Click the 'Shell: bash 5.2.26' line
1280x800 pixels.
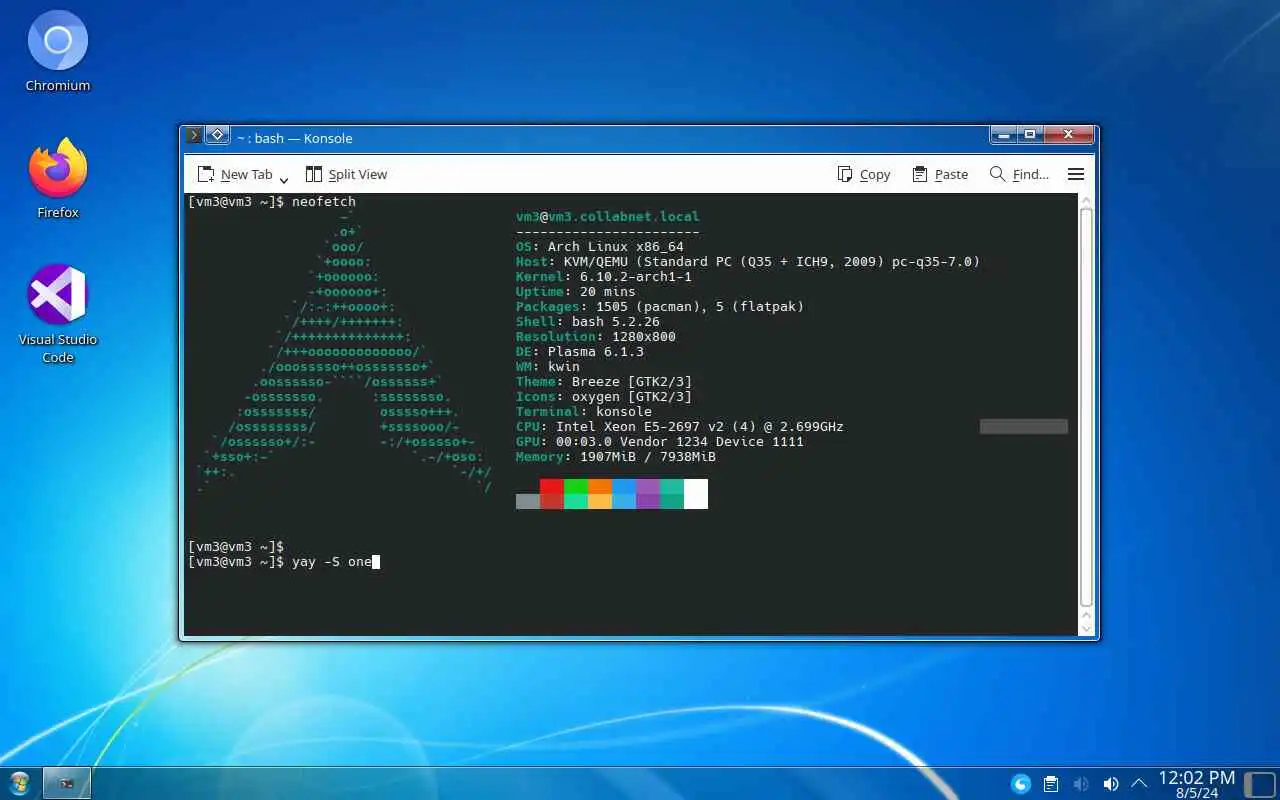(x=588, y=321)
